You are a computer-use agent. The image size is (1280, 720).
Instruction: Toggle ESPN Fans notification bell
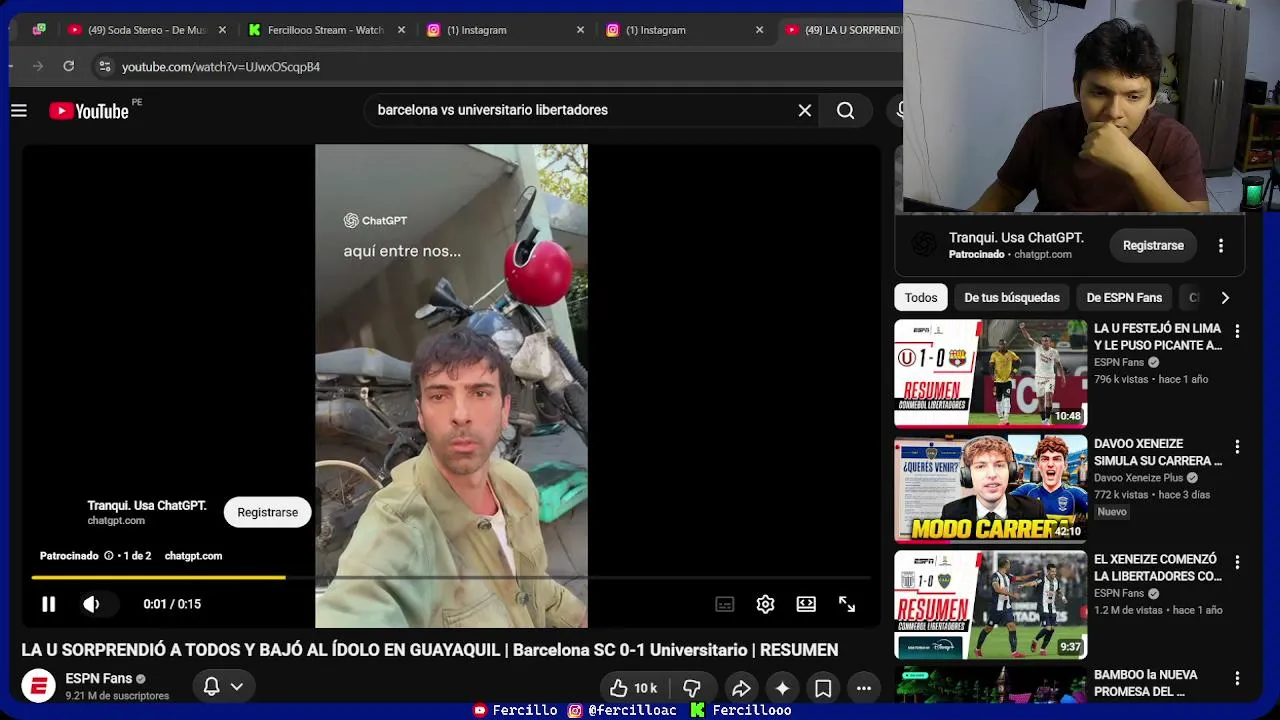[x=212, y=686]
